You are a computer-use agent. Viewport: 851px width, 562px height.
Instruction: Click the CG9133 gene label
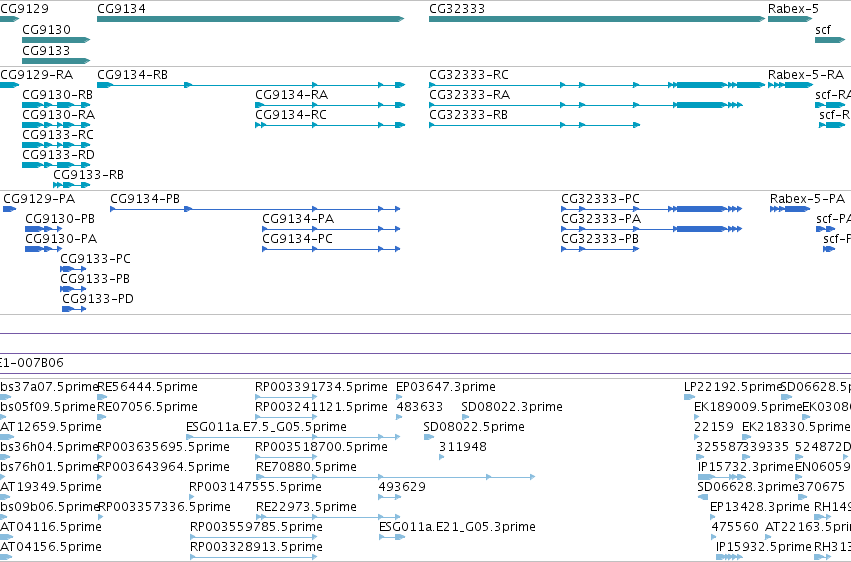47,50
